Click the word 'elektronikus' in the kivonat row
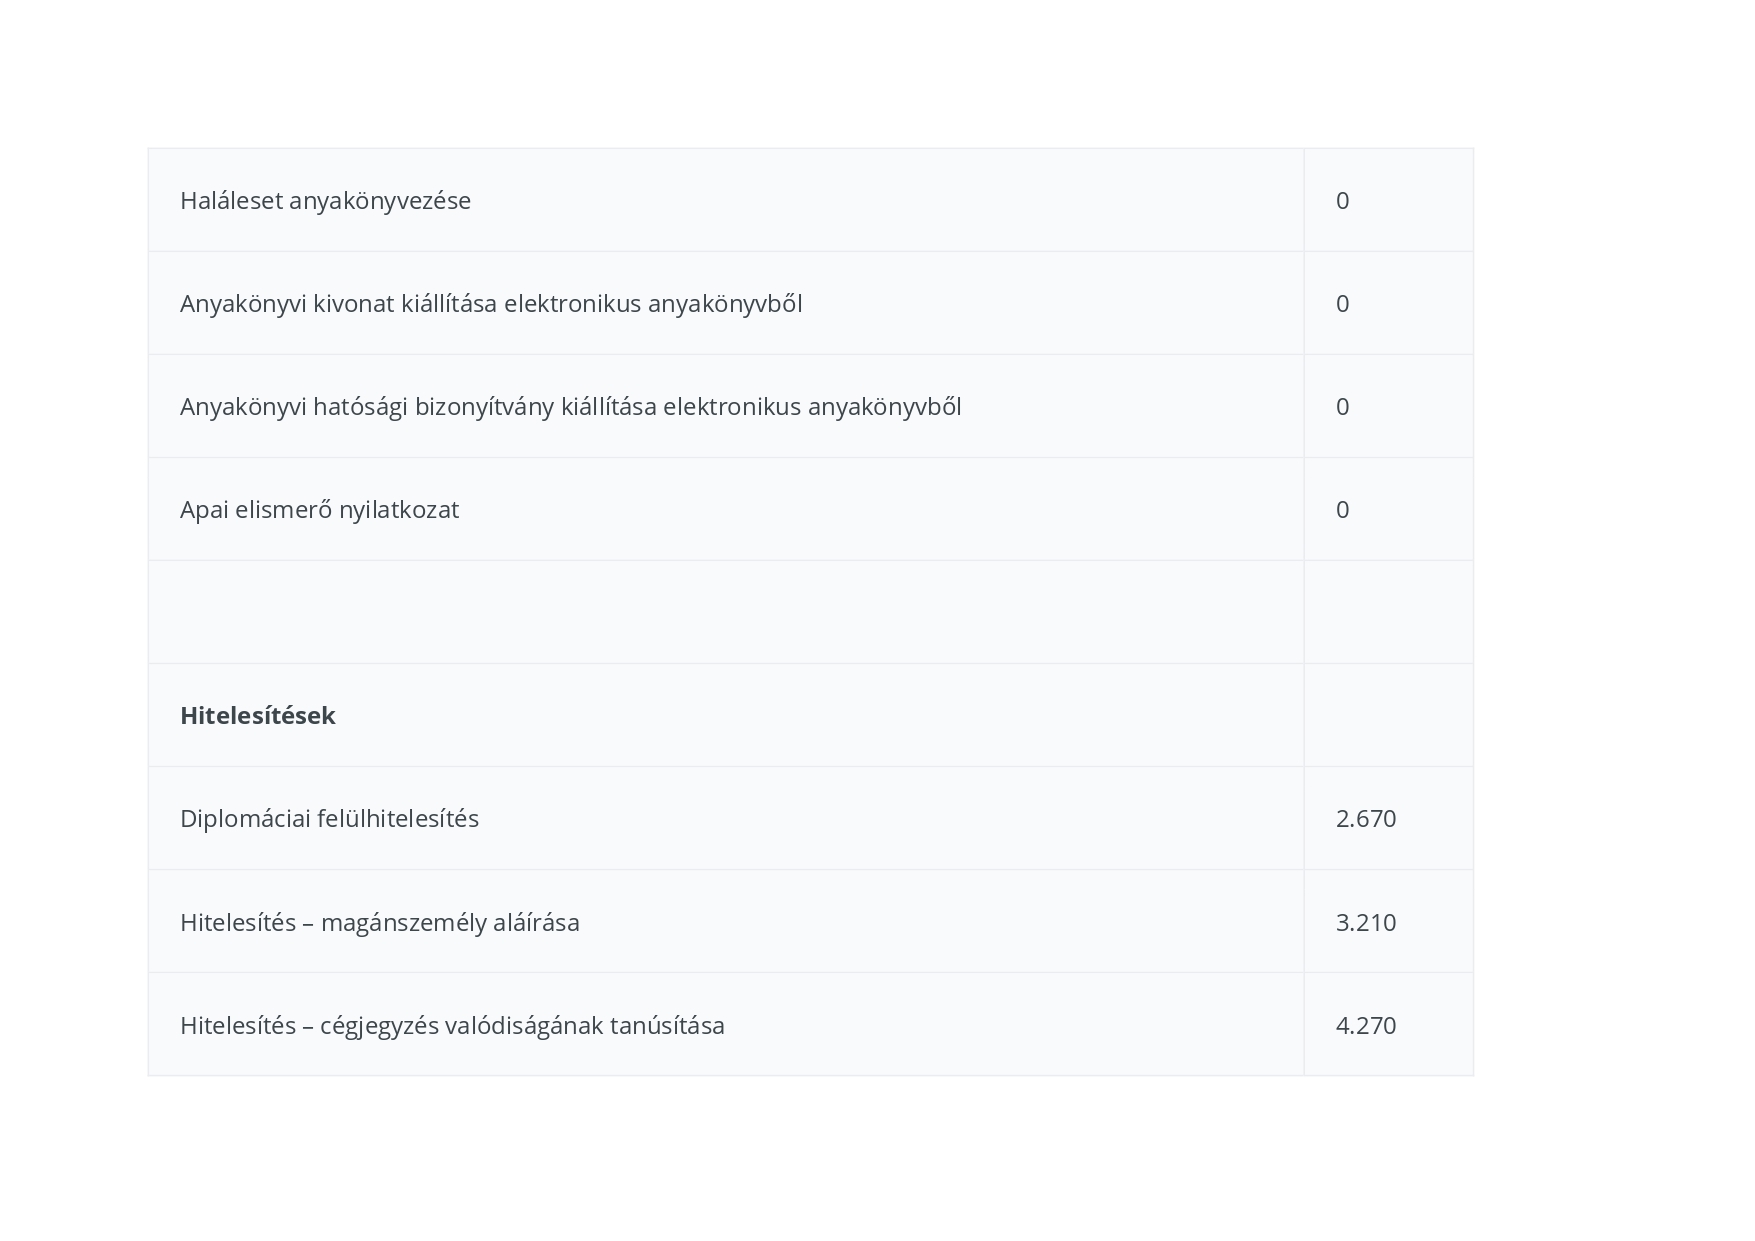This screenshot has width=1755, height=1241. click(572, 304)
